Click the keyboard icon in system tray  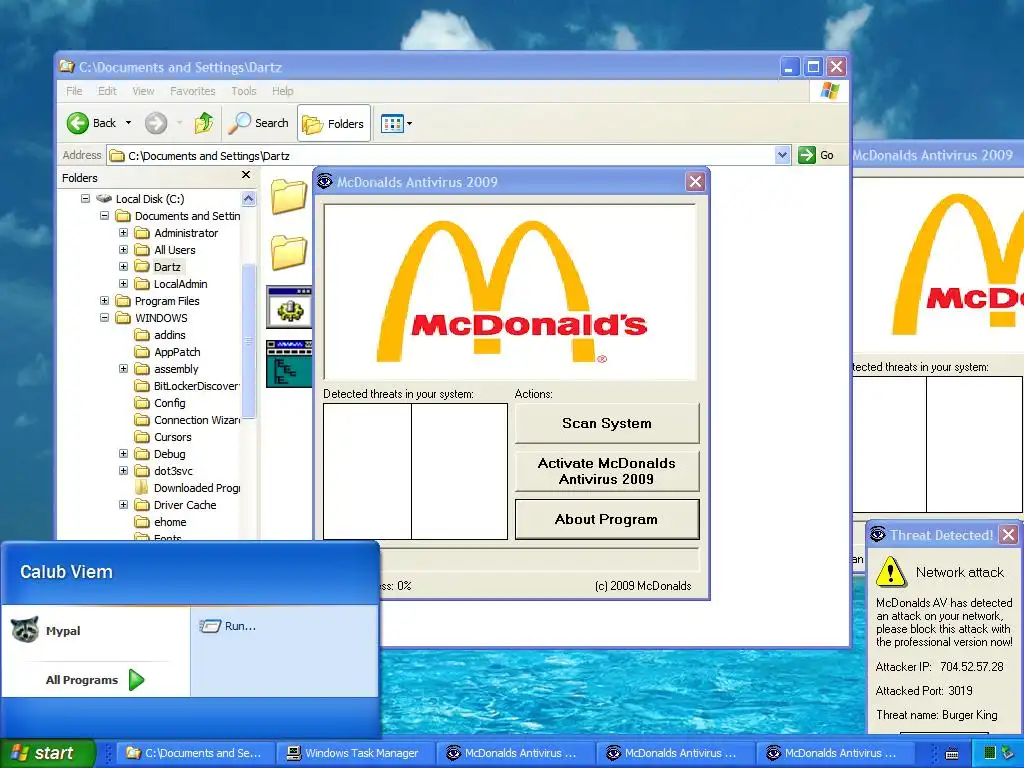click(952, 754)
